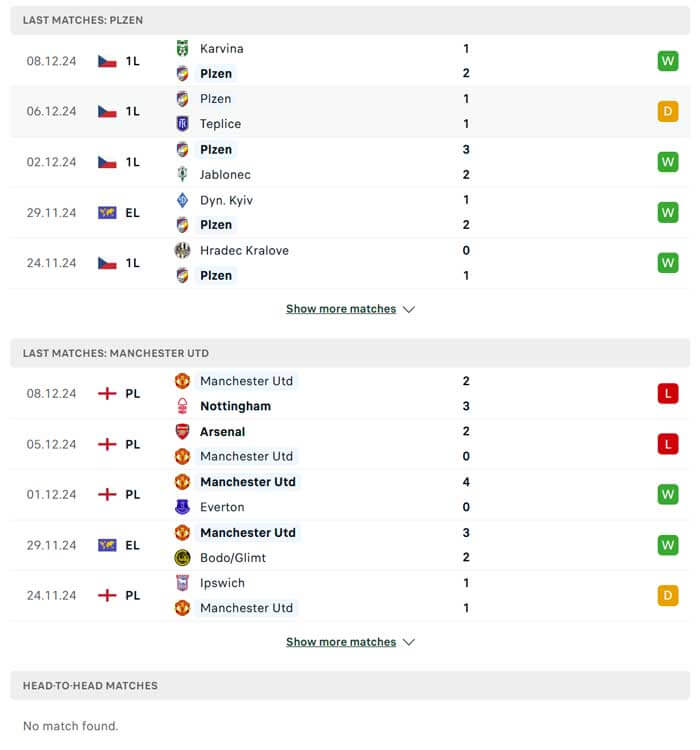Click the Ipswich club badge

(182, 583)
